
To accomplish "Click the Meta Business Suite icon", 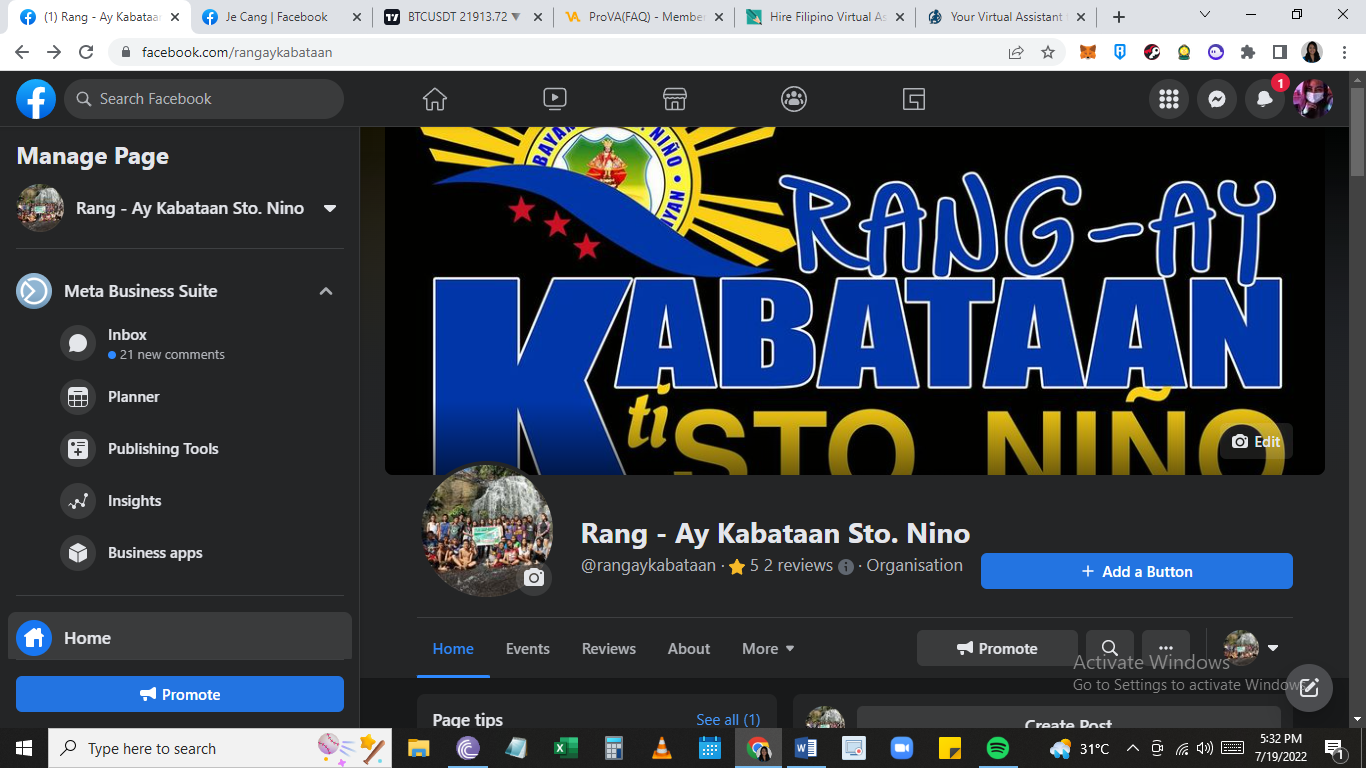I will pos(34,291).
